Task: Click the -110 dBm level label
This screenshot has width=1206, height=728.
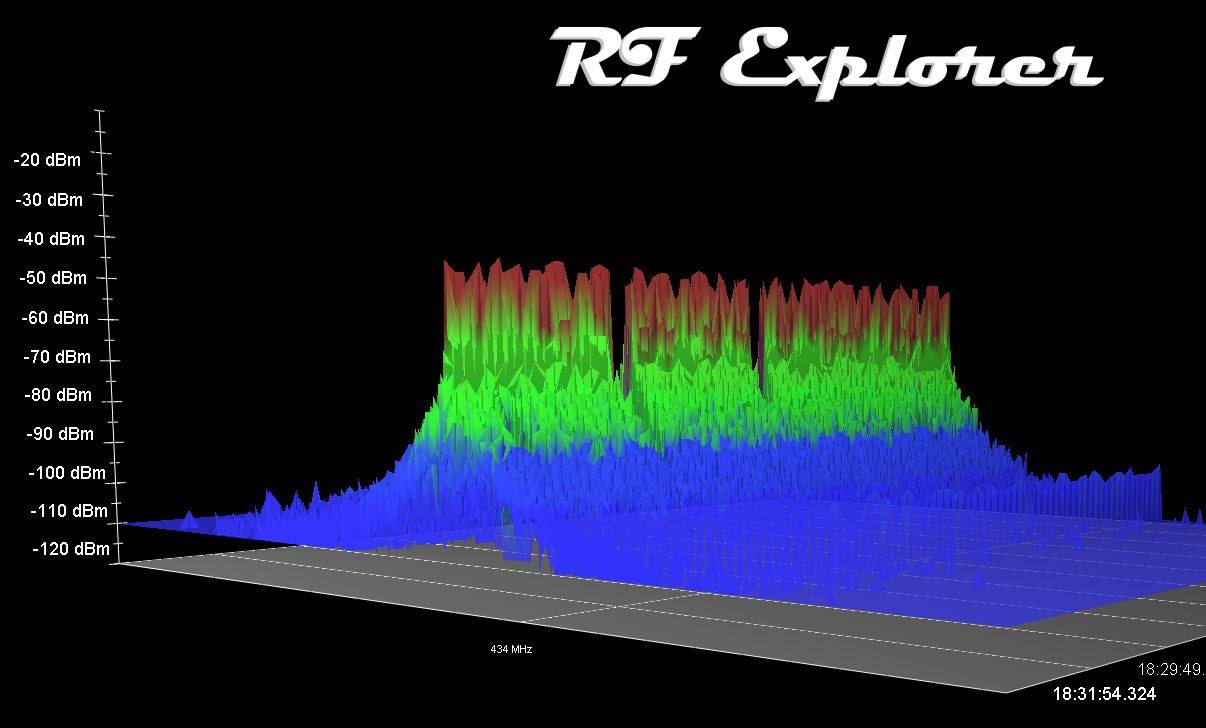Action: pyautogui.click(x=69, y=511)
